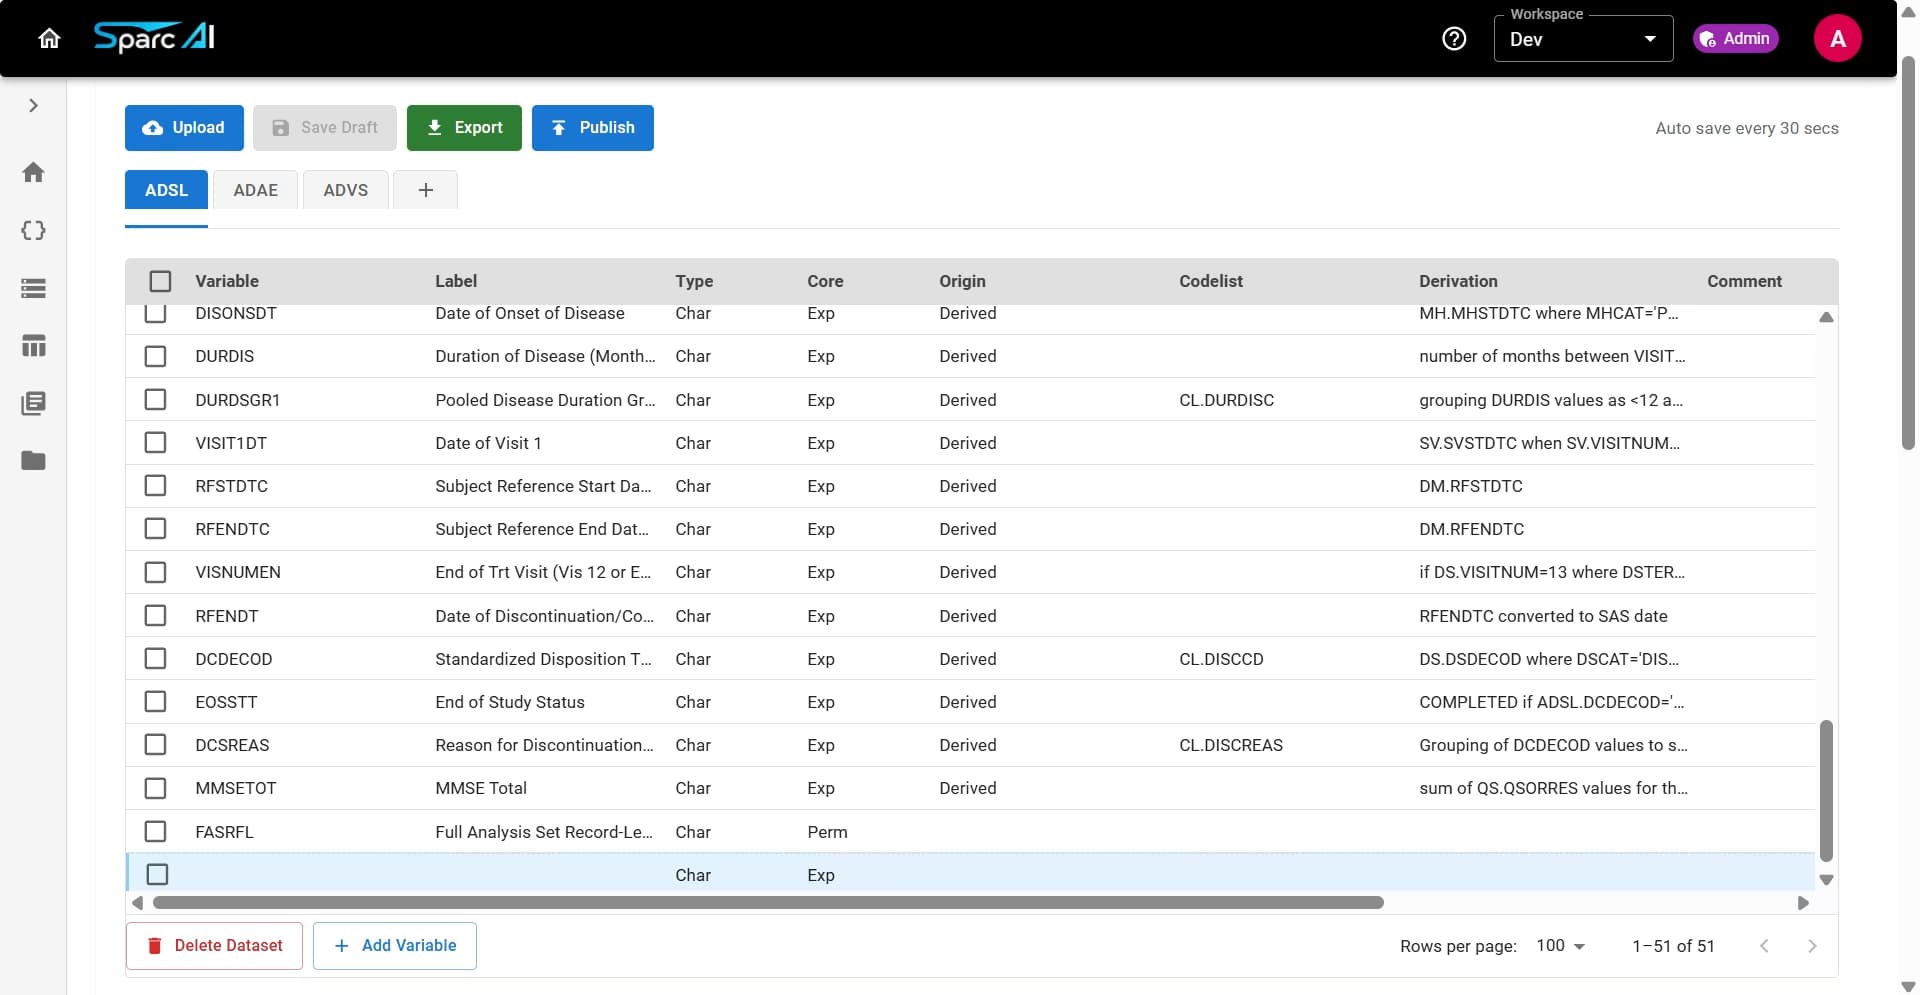
Task: Check the DURDSGR1 variable checkbox
Action: pos(156,399)
